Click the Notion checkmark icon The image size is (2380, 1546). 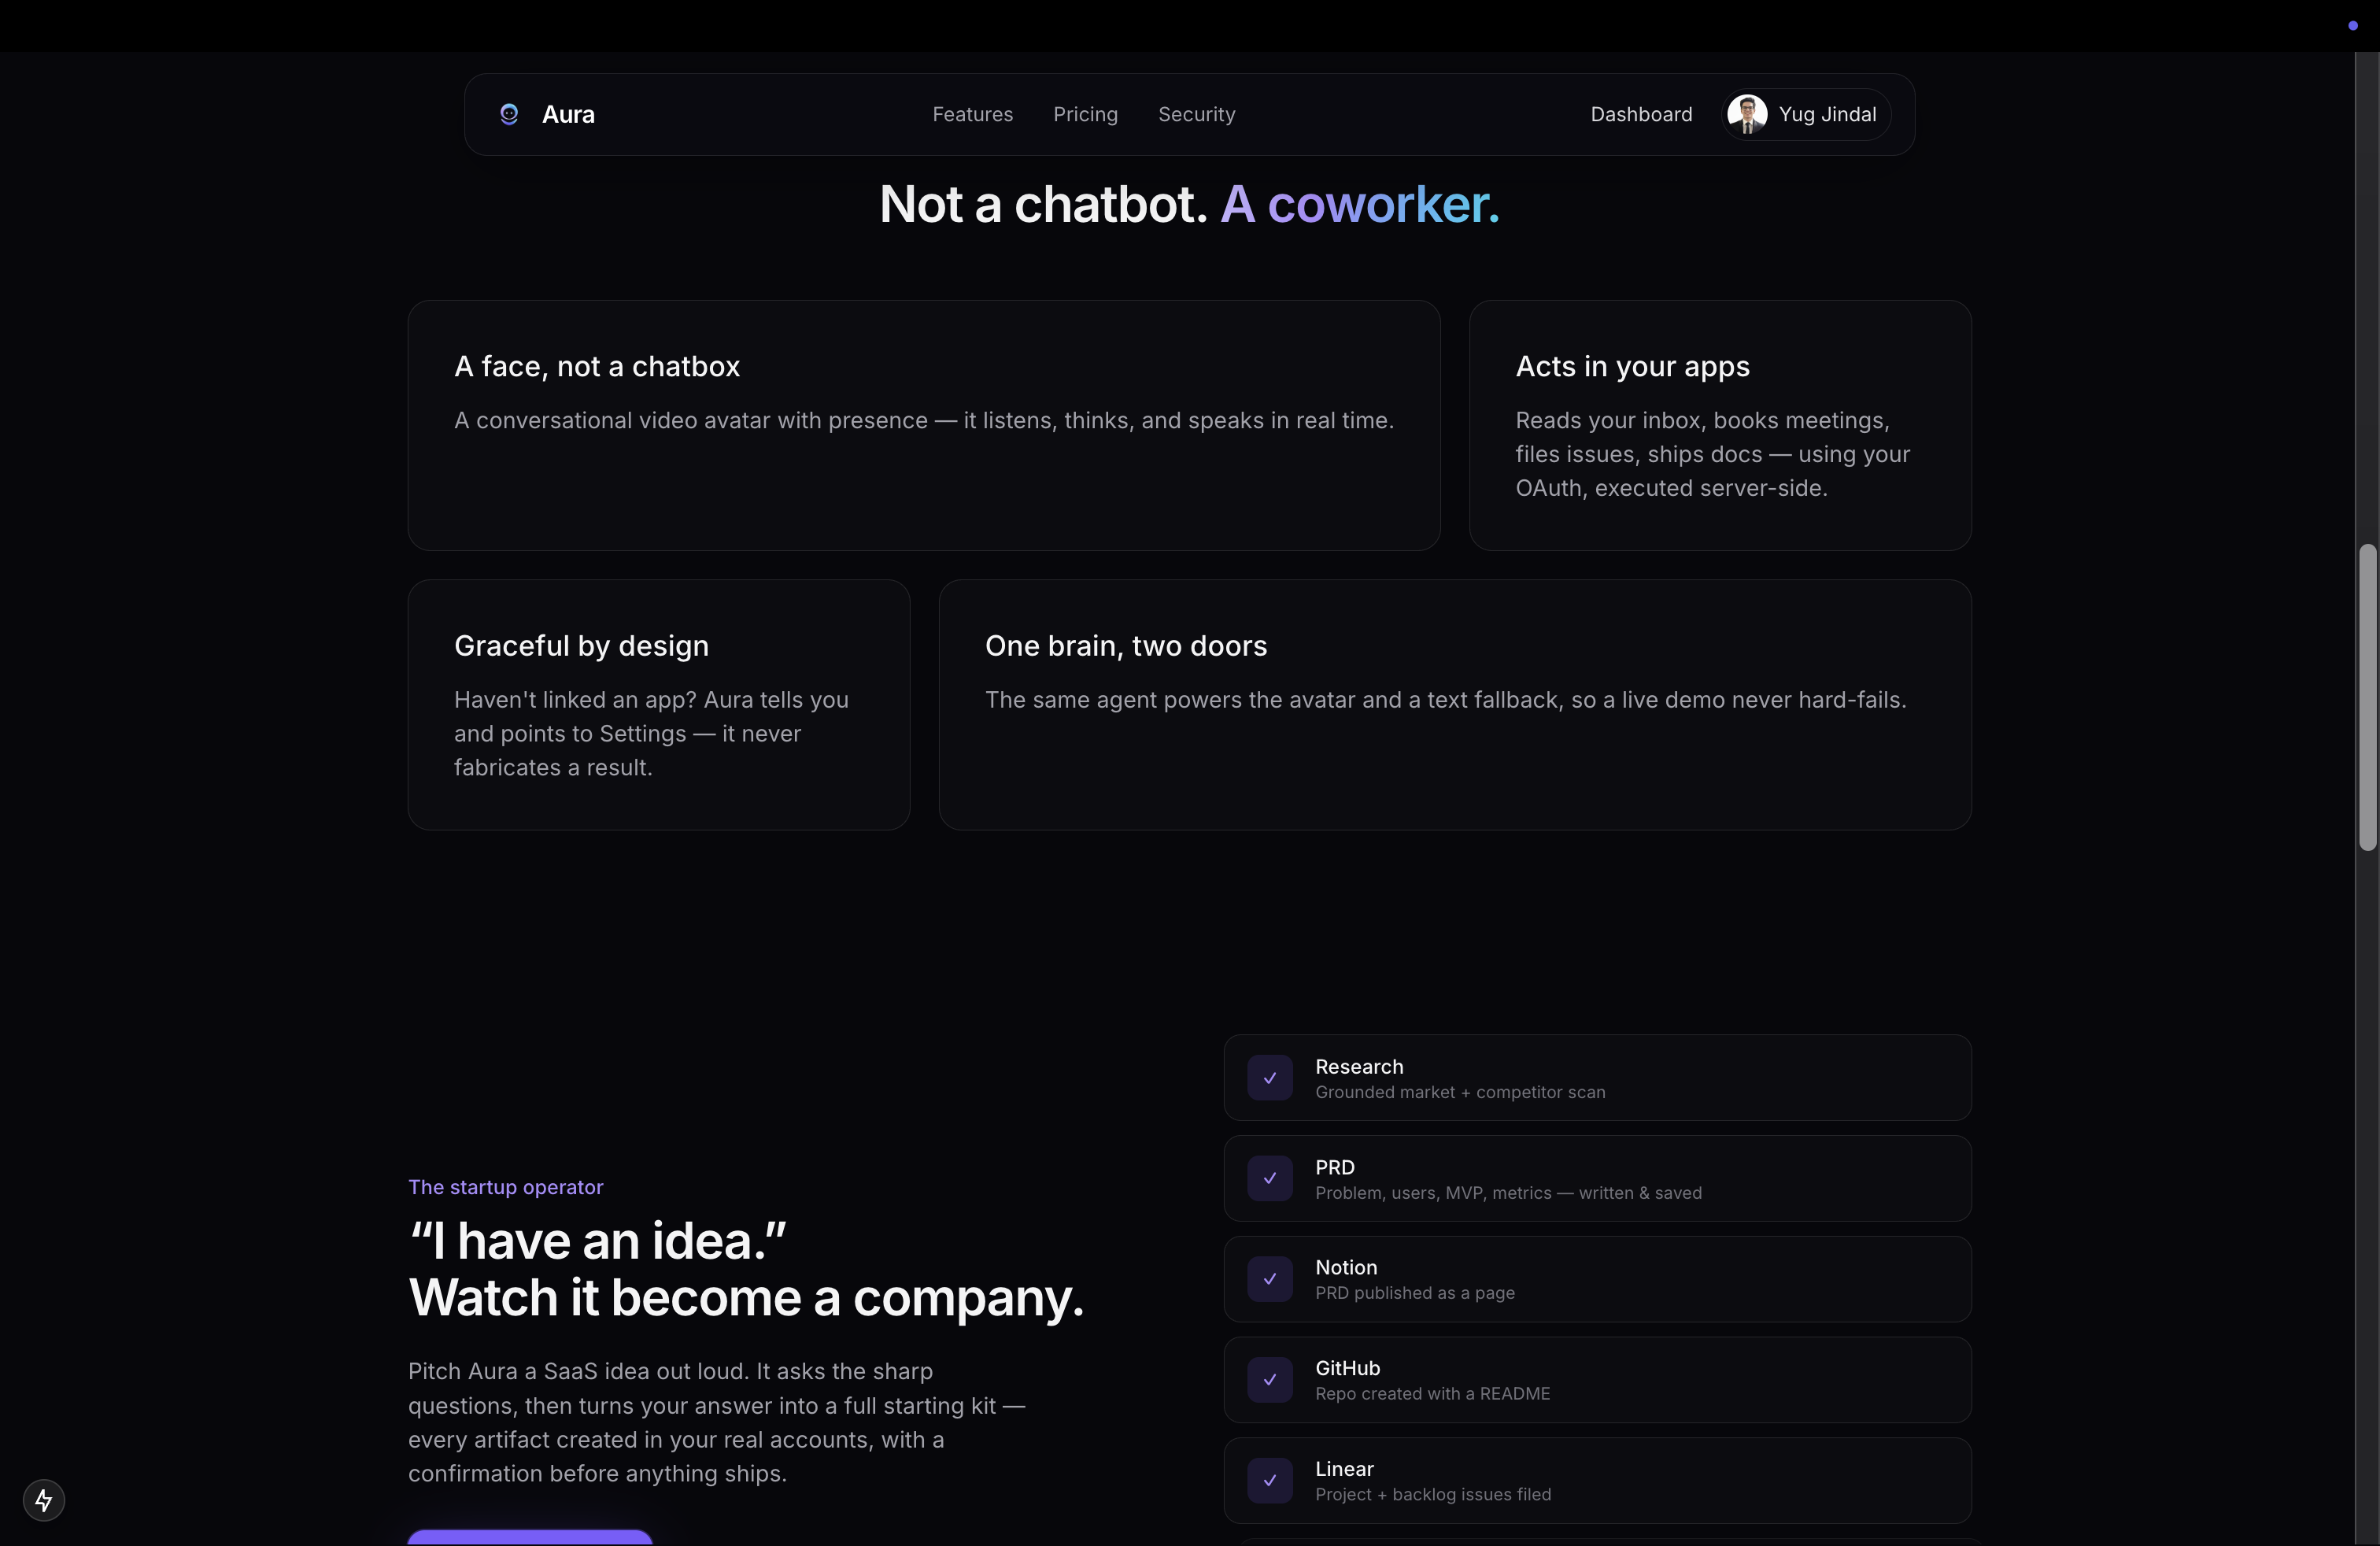coord(1270,1279)
